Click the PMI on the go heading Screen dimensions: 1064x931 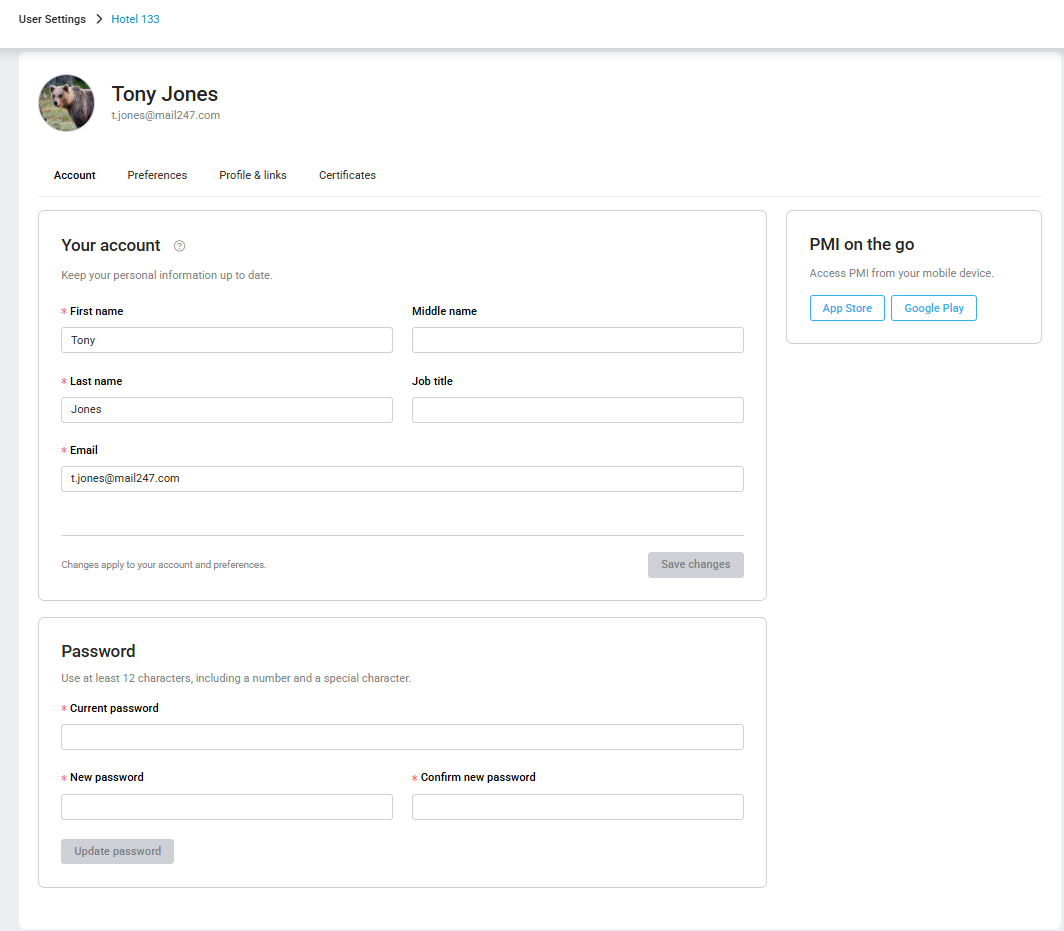pos(862,244)
